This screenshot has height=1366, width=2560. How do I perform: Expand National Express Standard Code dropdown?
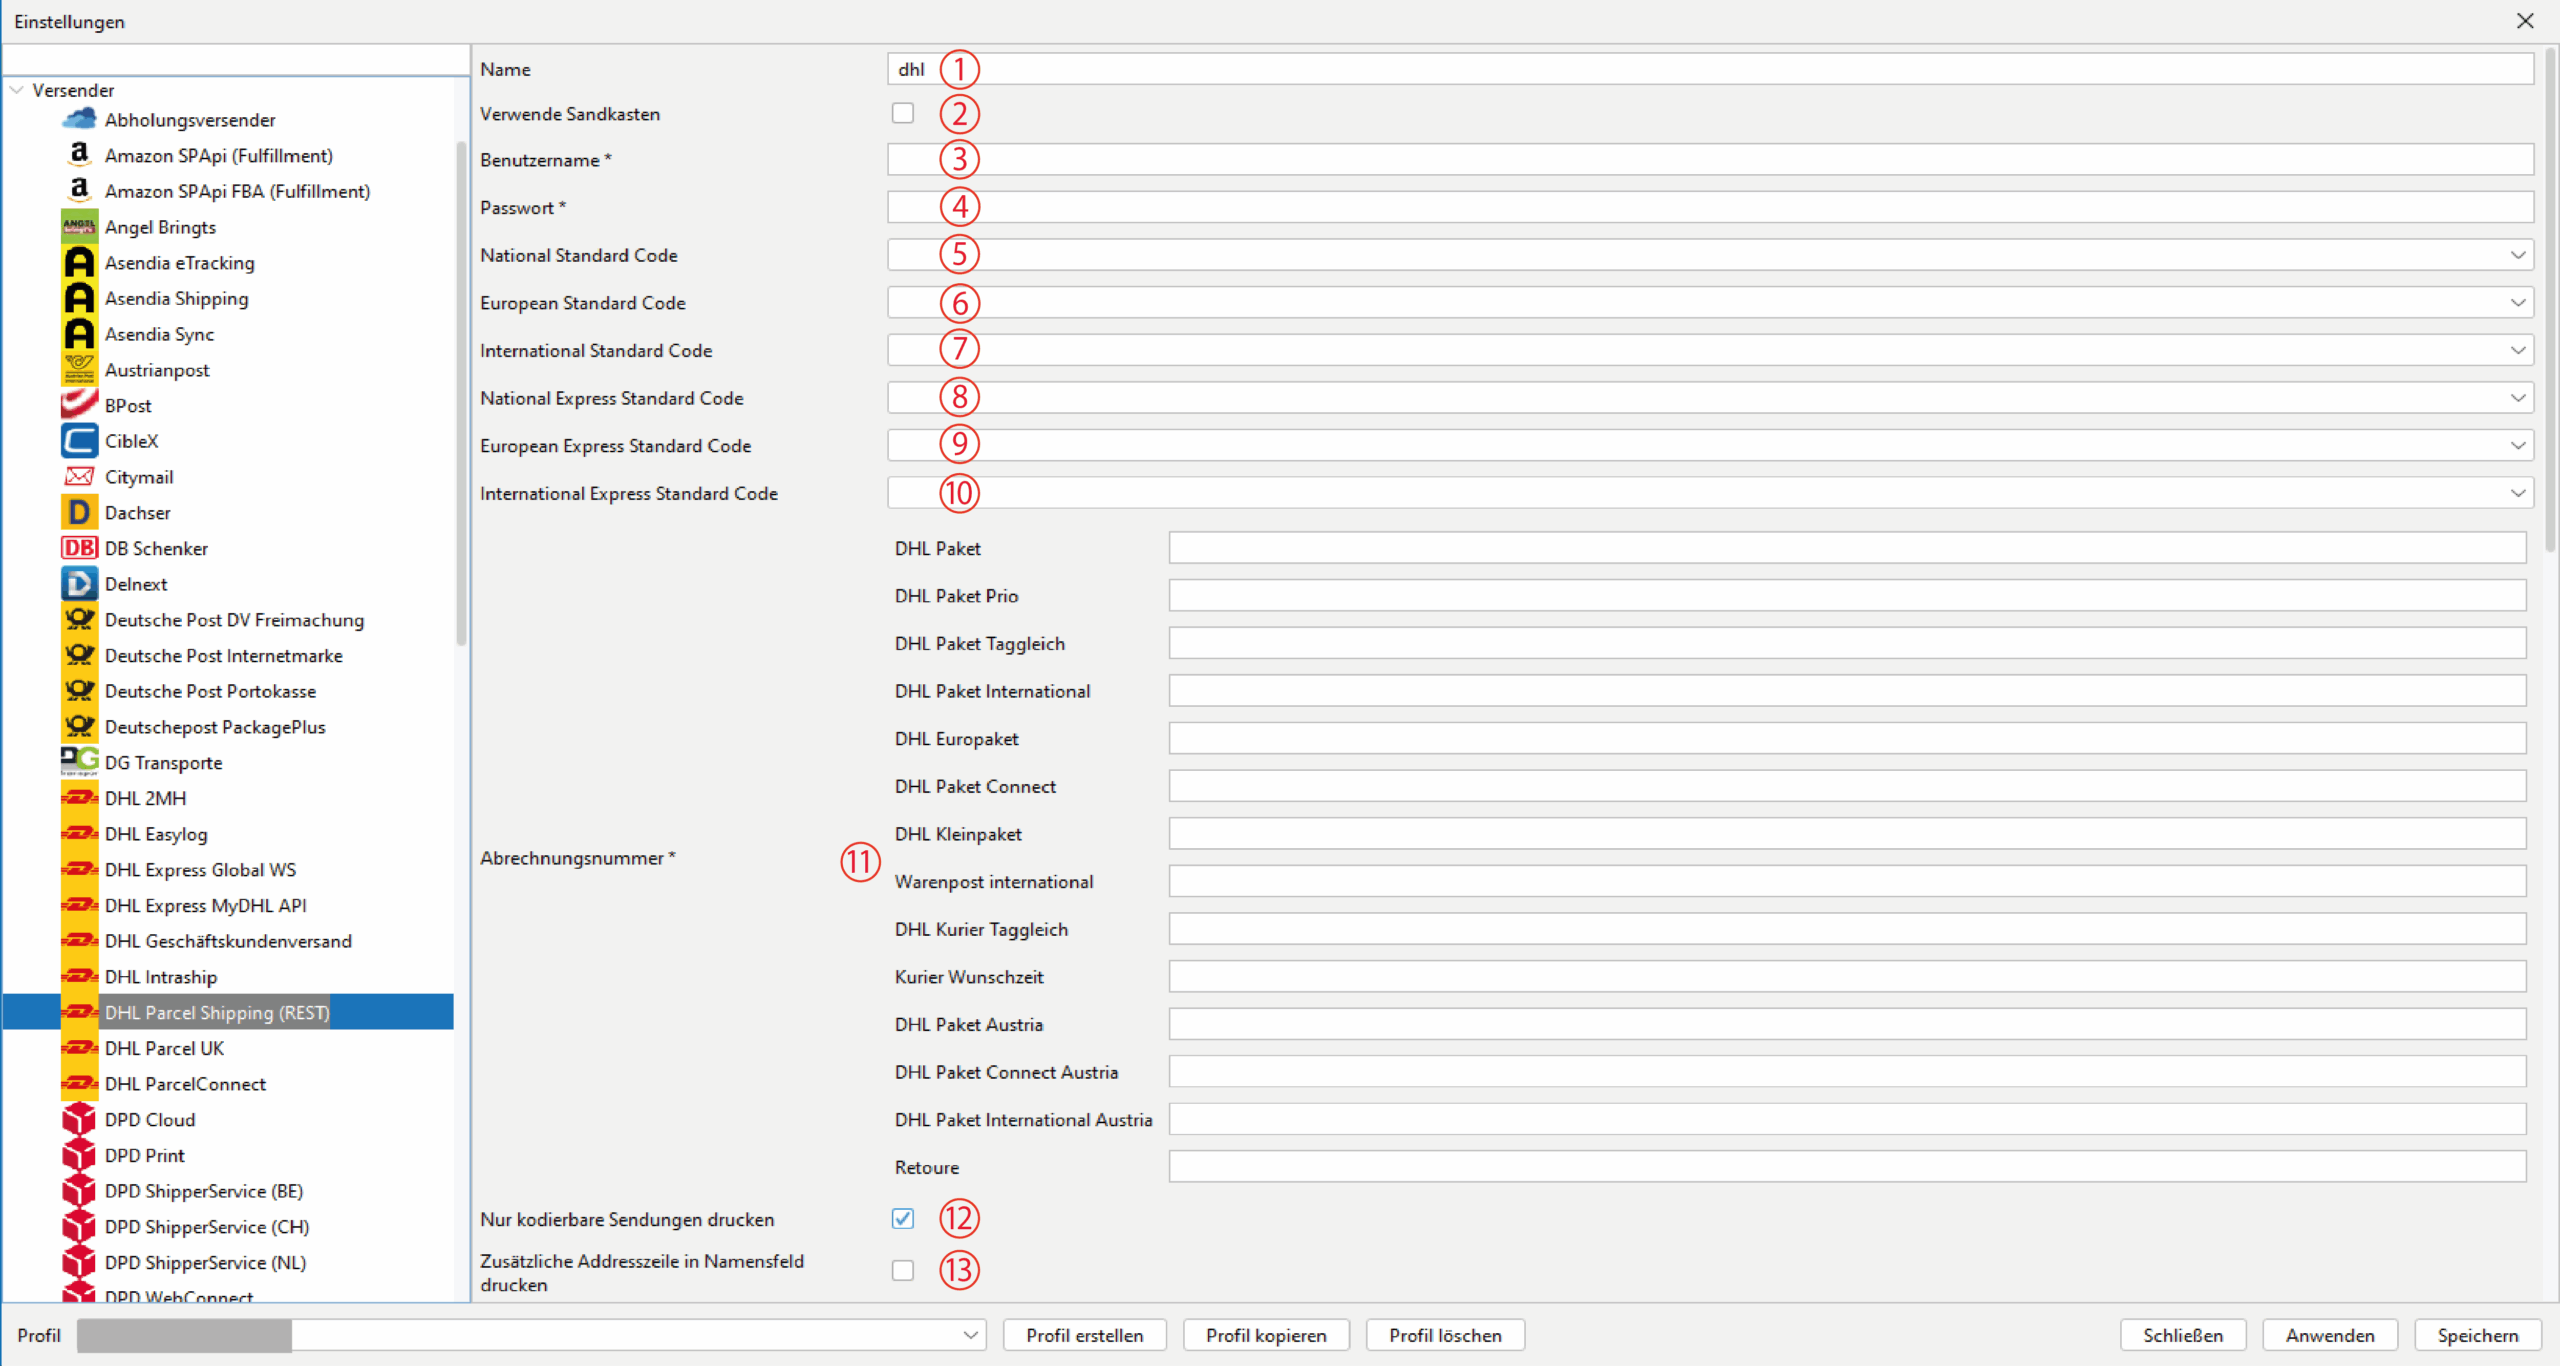[2518, 398]
